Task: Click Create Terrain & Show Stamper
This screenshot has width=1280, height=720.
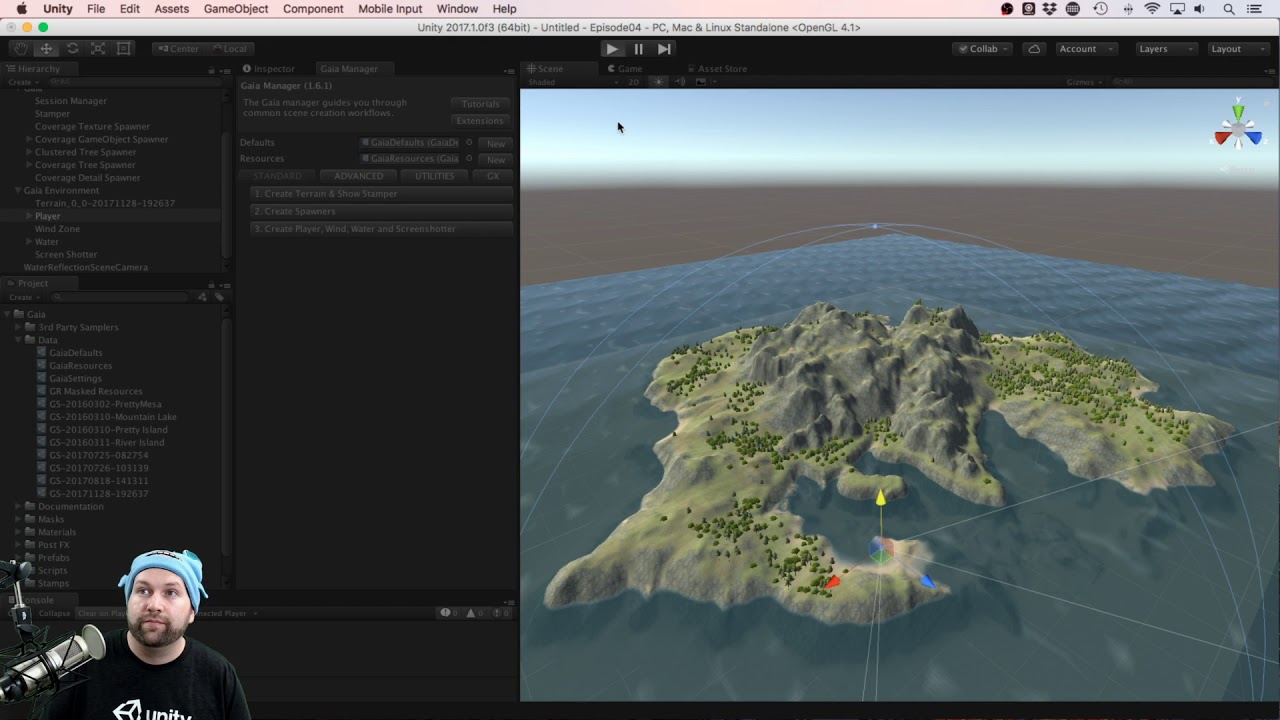Action: [x=381, y=194]
